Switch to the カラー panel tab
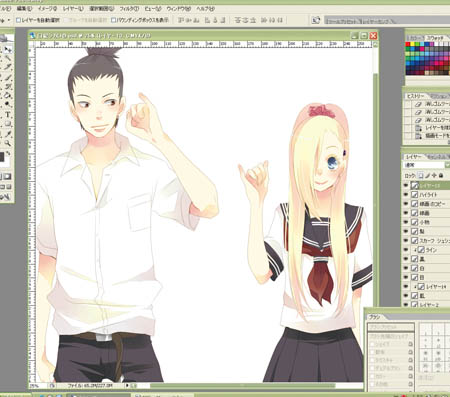Image resolution: width=450 pixels, height=397 pixels. (x=415, y=38)
